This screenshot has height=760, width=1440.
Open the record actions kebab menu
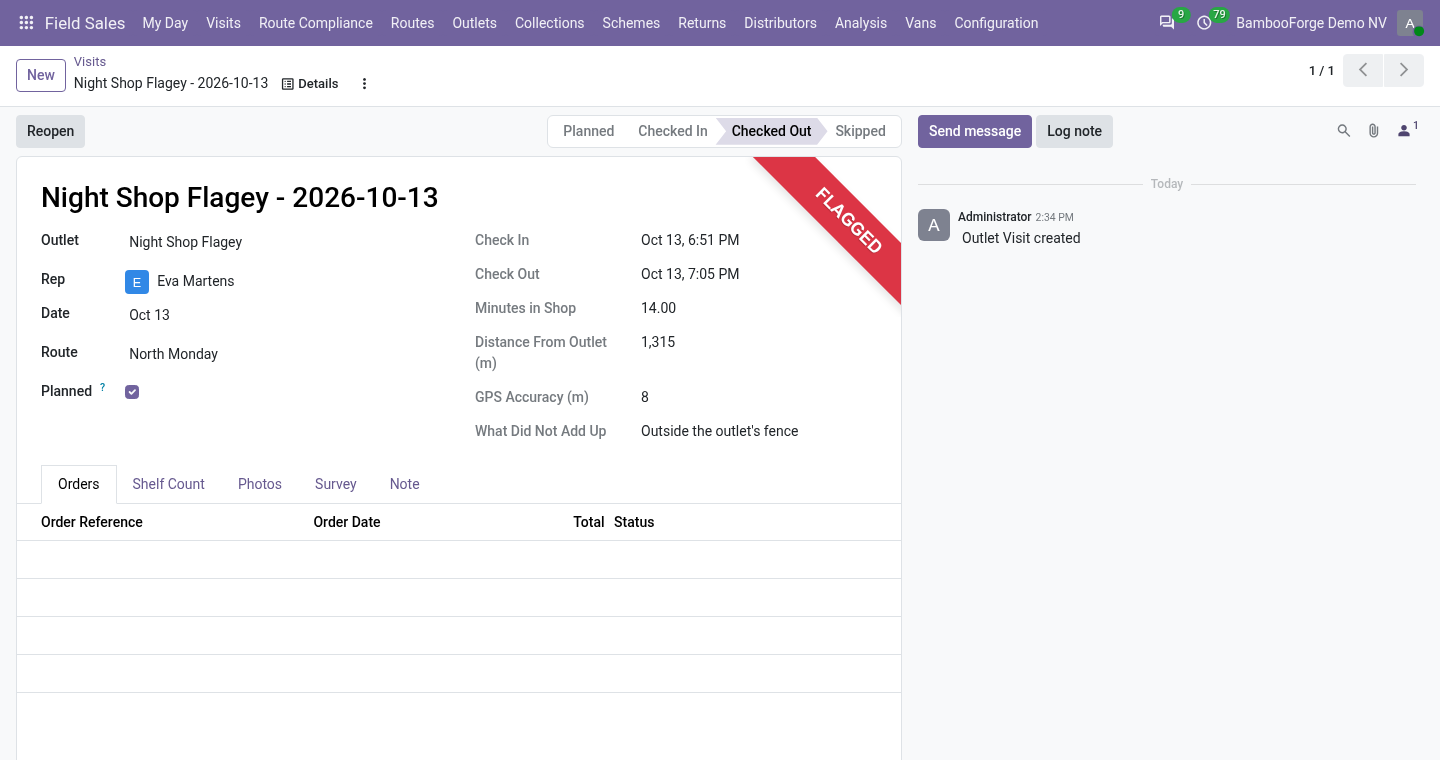(364, 84)
